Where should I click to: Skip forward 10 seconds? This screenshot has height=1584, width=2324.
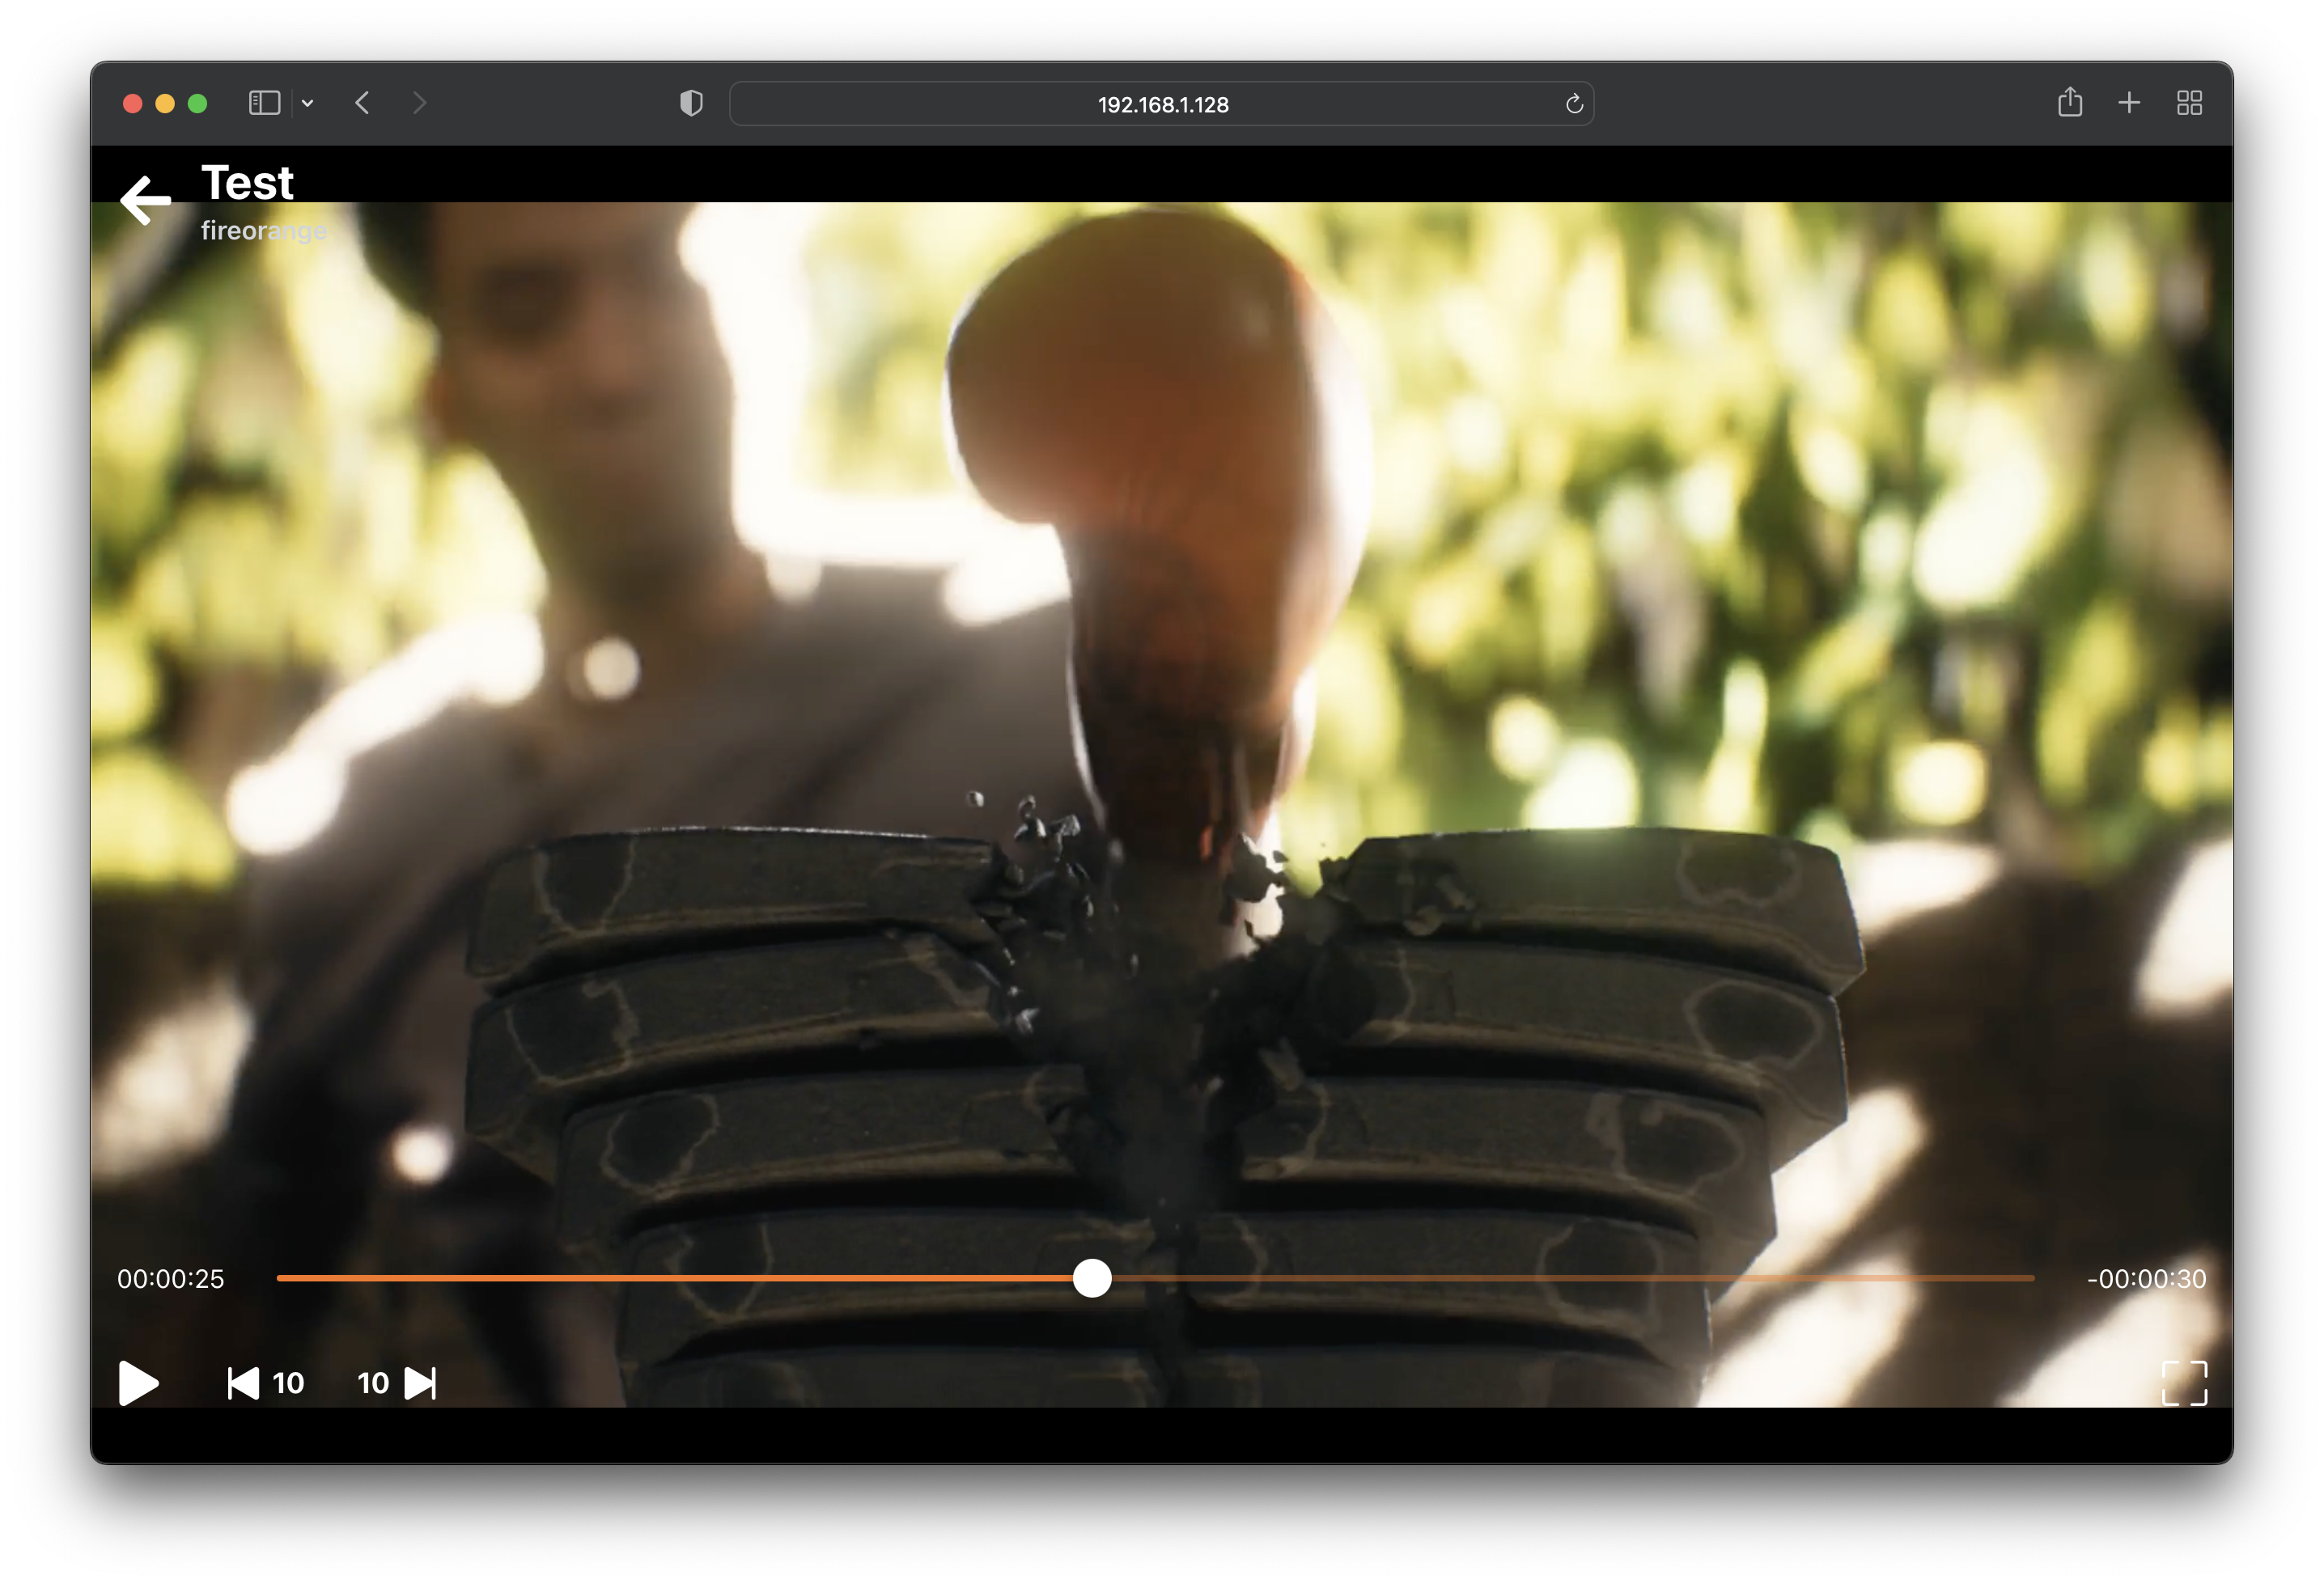pos(397,1383)
